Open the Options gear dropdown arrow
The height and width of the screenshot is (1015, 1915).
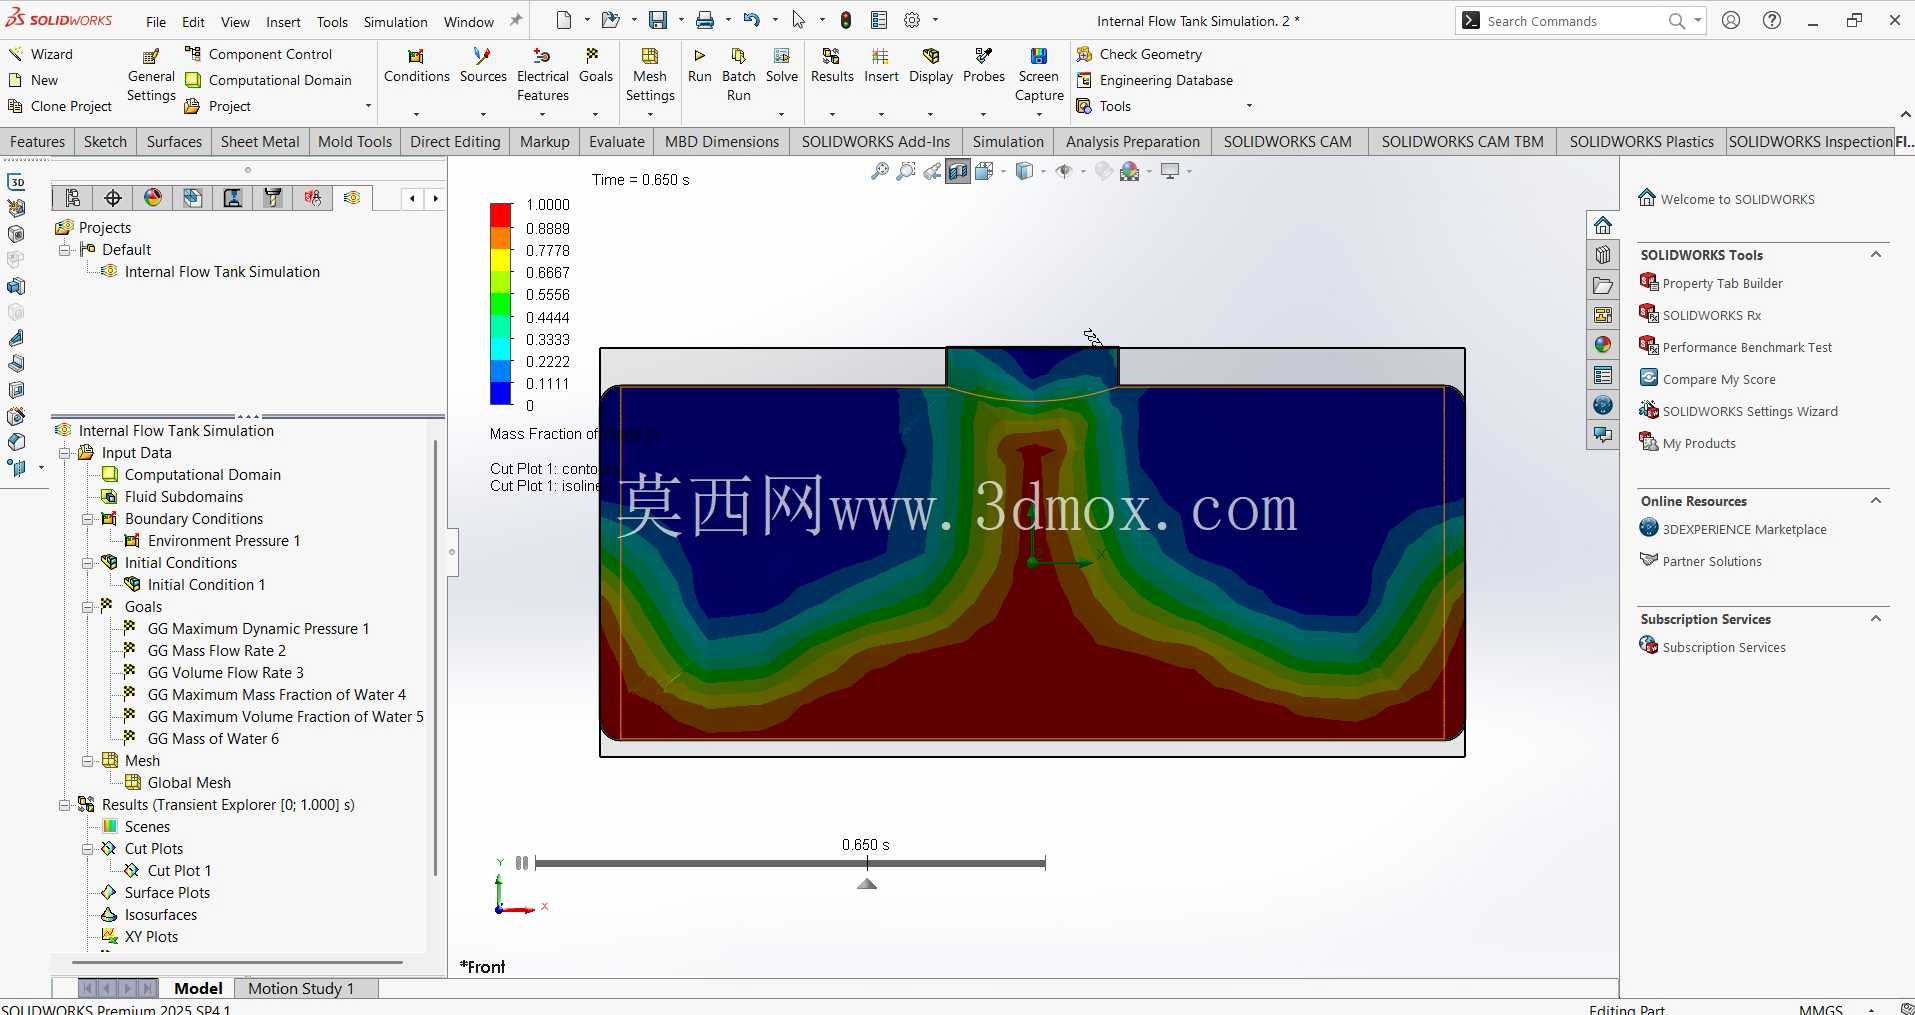click(935, 20)
